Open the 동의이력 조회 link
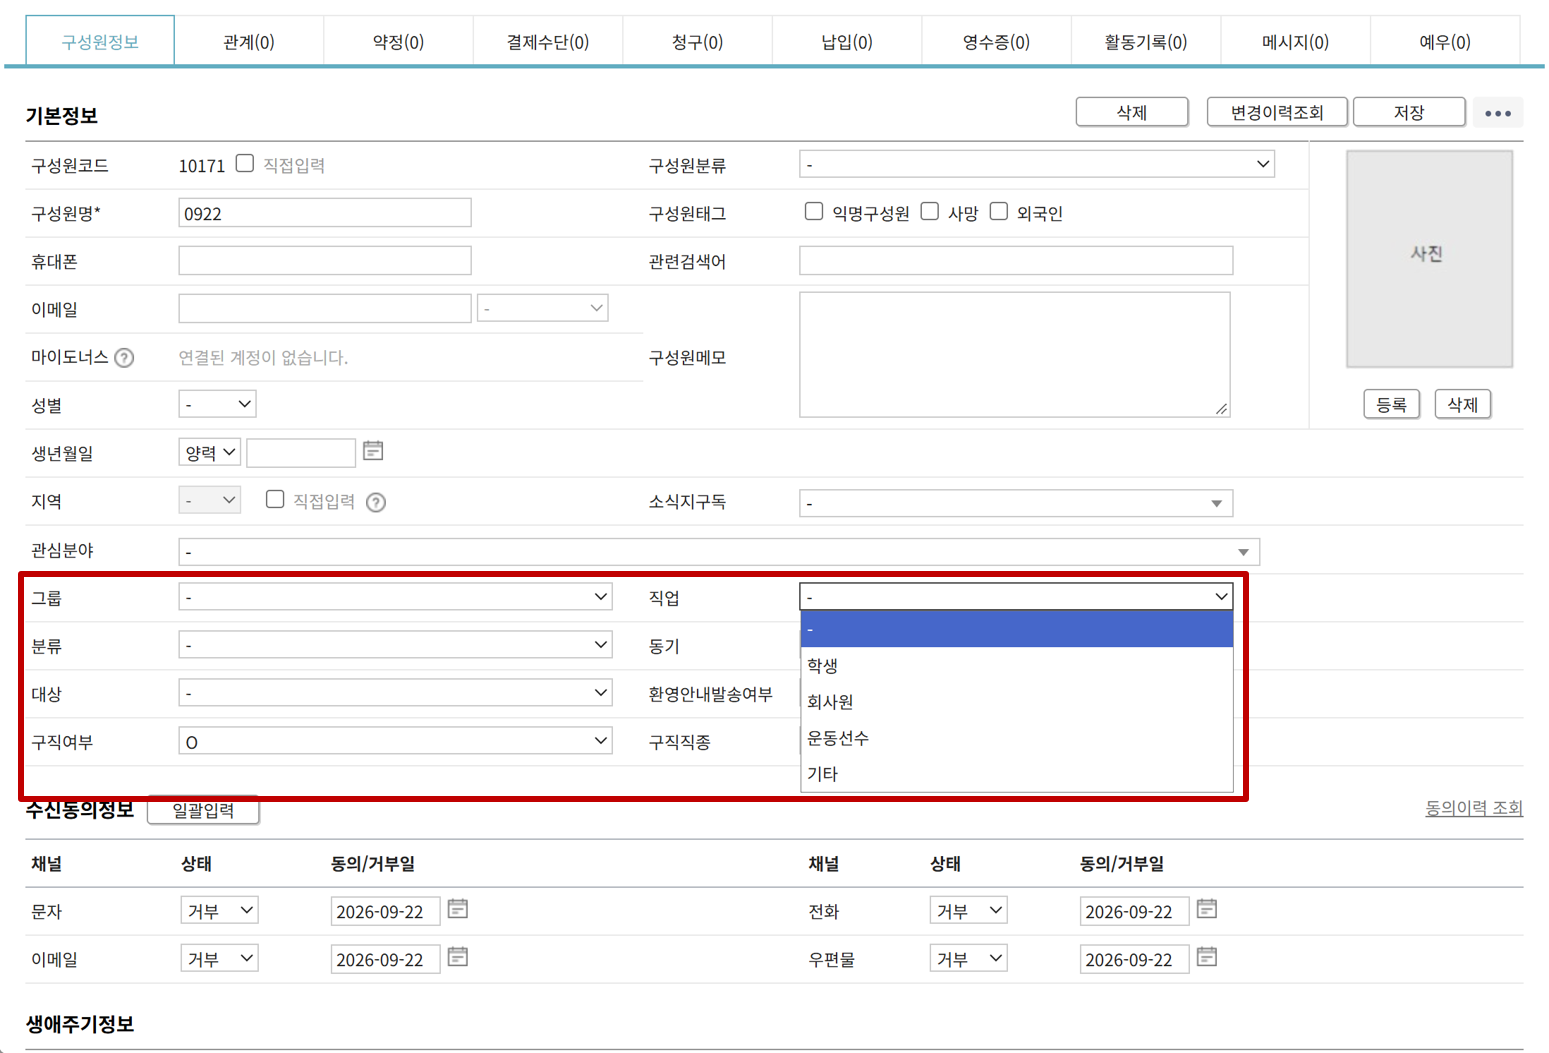Image resolution: width=1549 pixels, height=1053 pixels. click(x=1474, y=807)
